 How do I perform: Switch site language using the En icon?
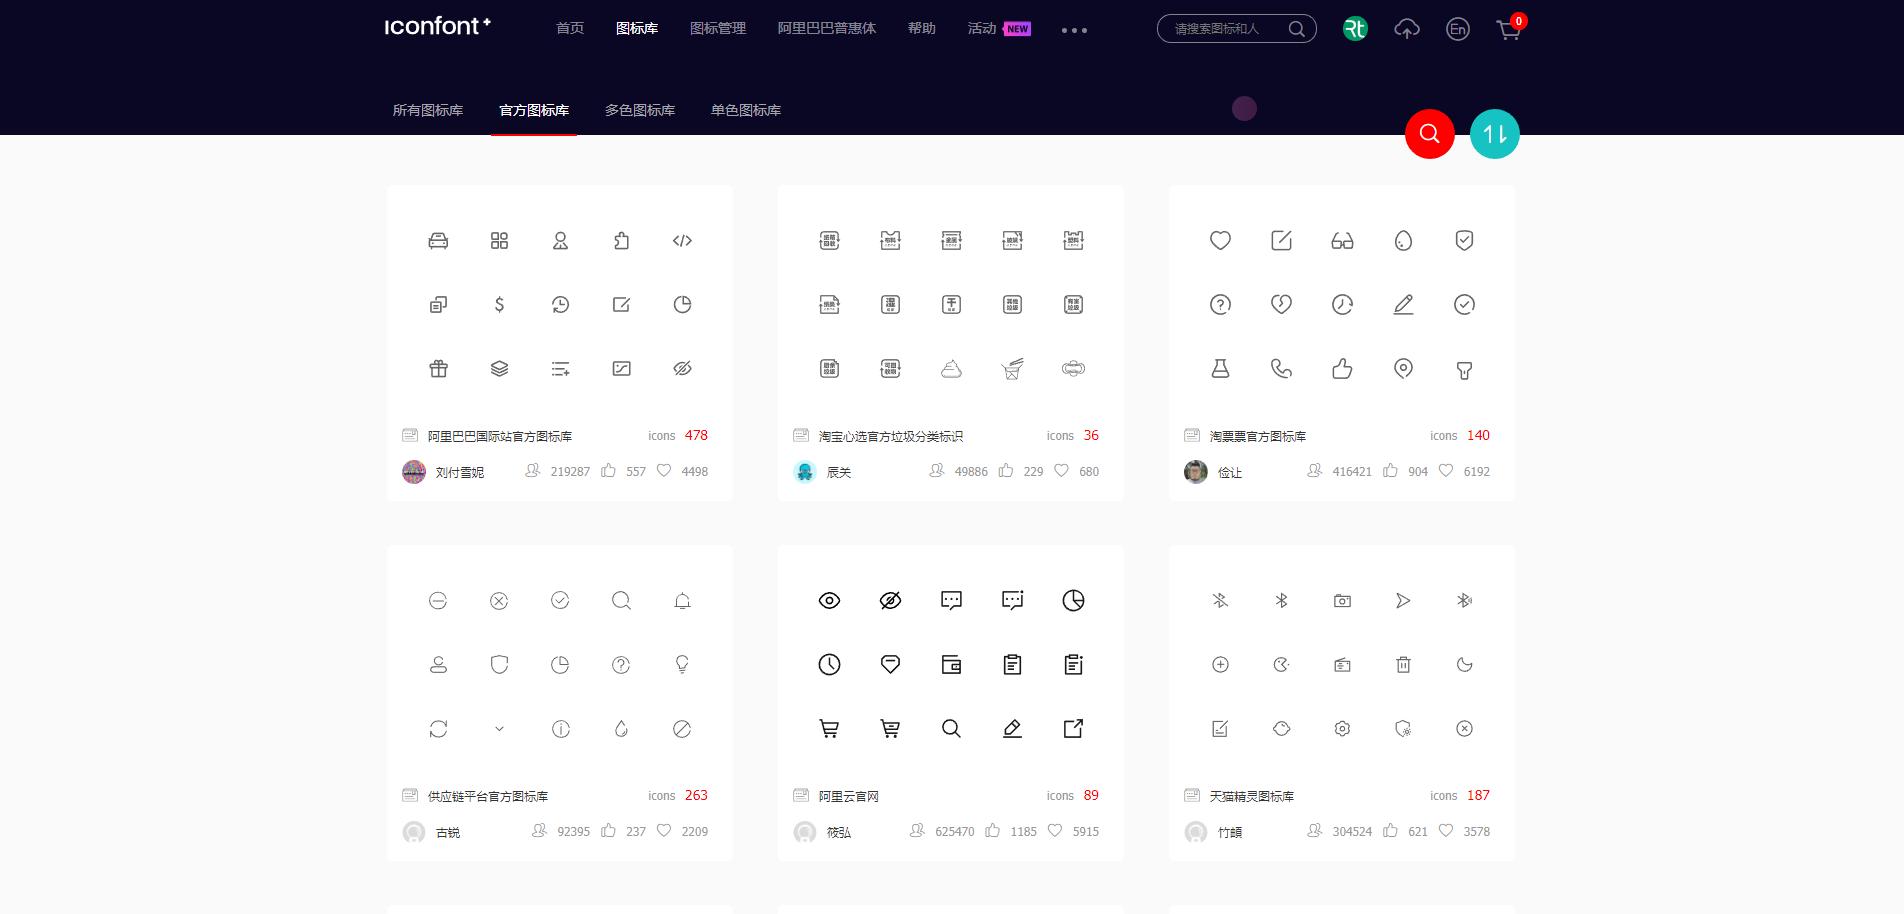(1458, 29)
